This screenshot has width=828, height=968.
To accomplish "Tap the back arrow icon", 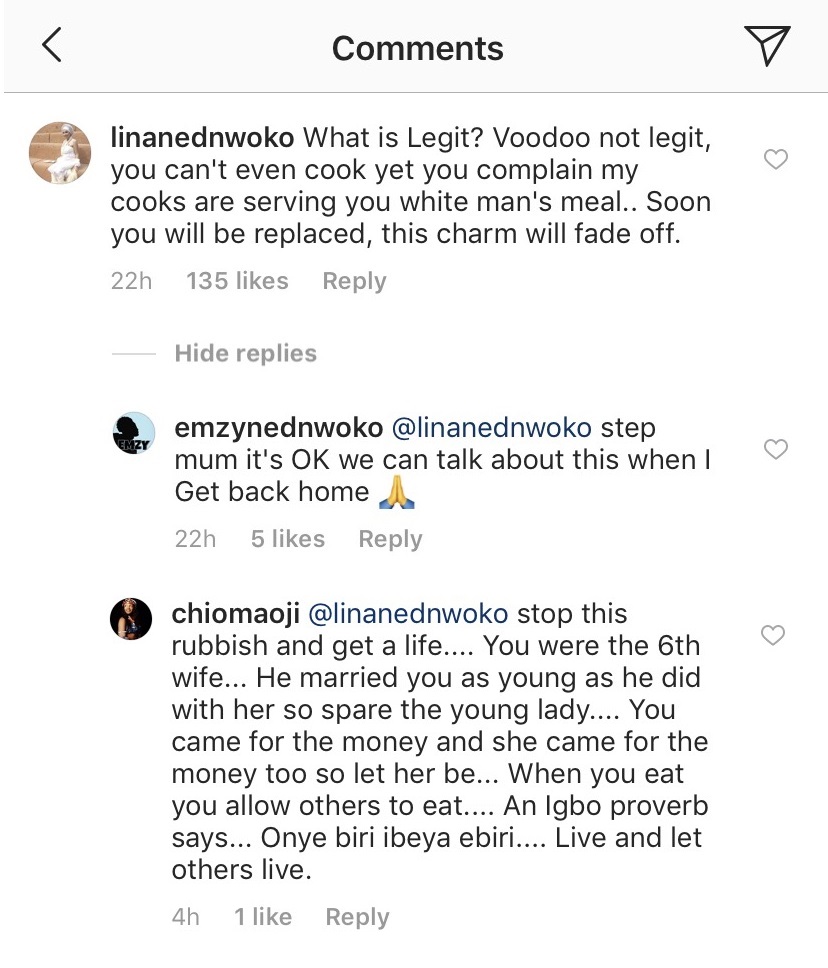I will [51, 46].
